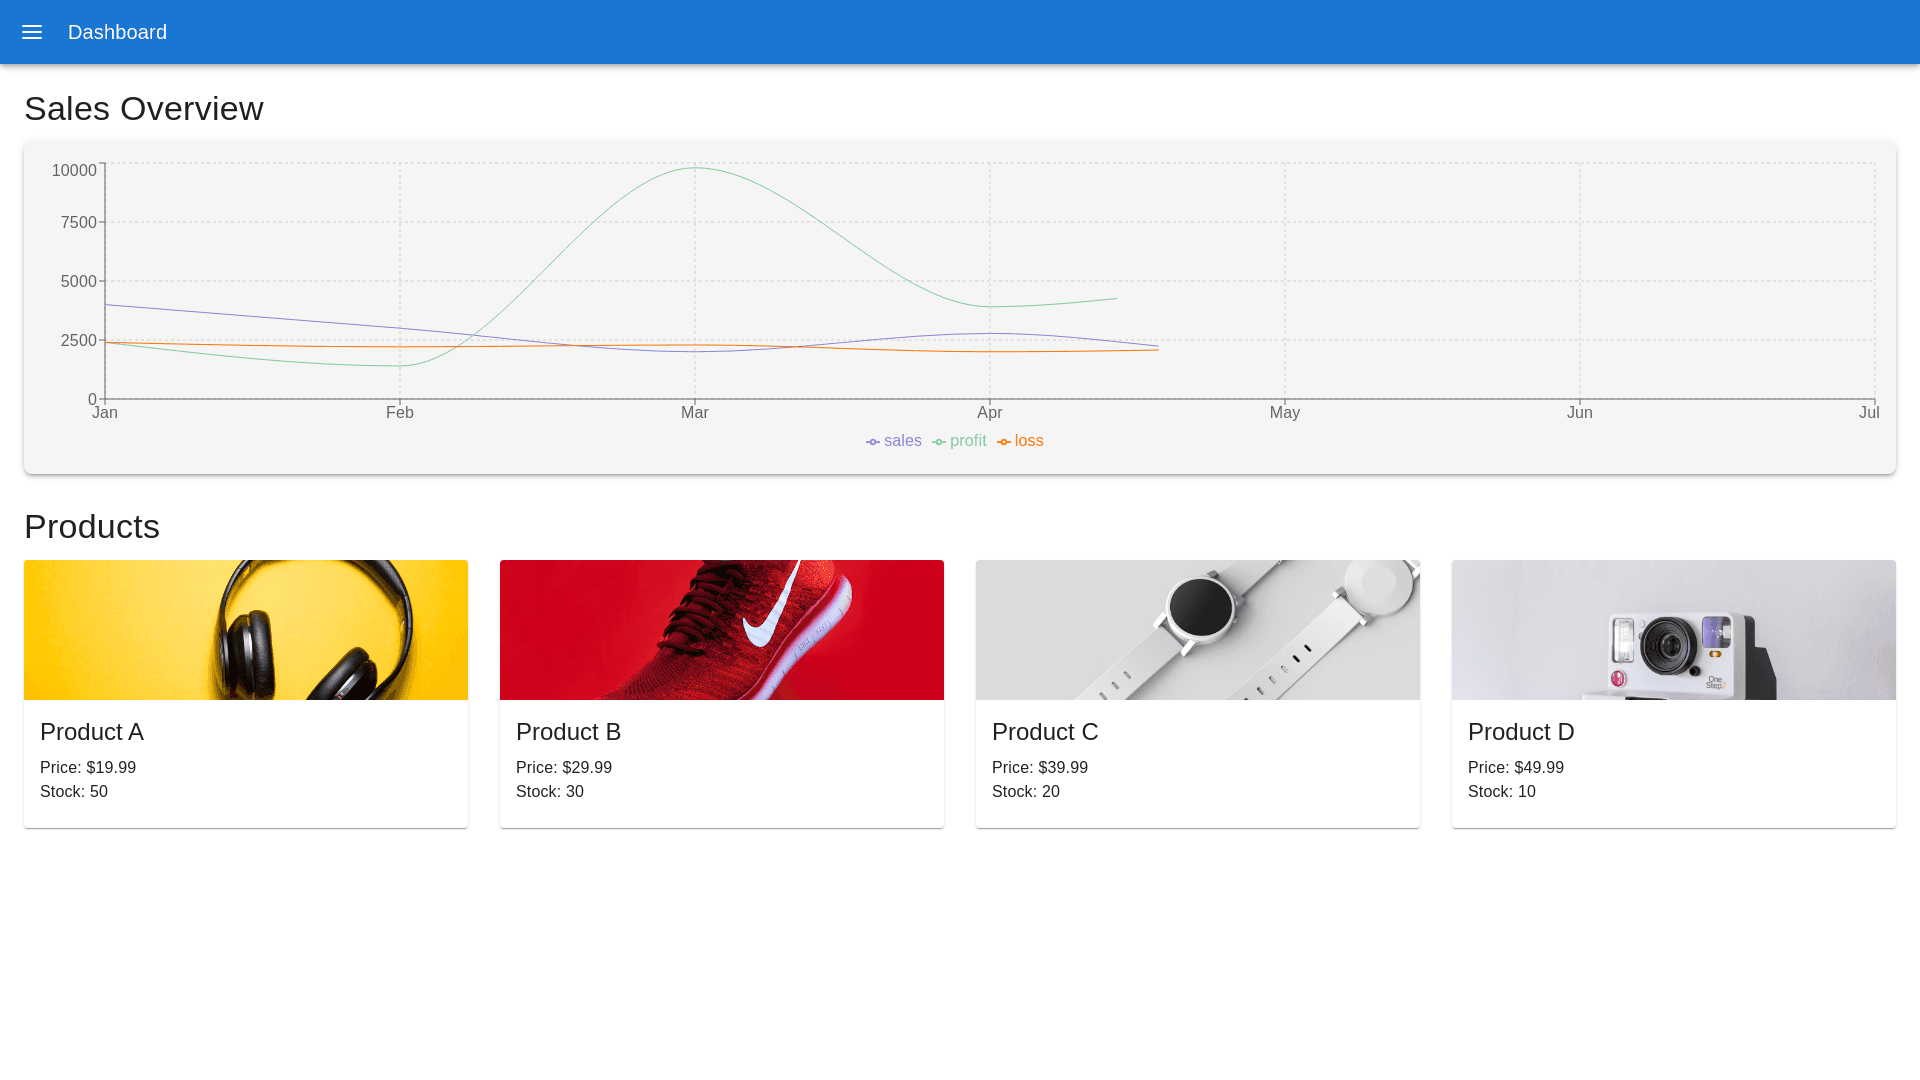The height and width of the screenshot is (1080, 1920).
Task: Select the Product B title text
Action: [568, 732]
